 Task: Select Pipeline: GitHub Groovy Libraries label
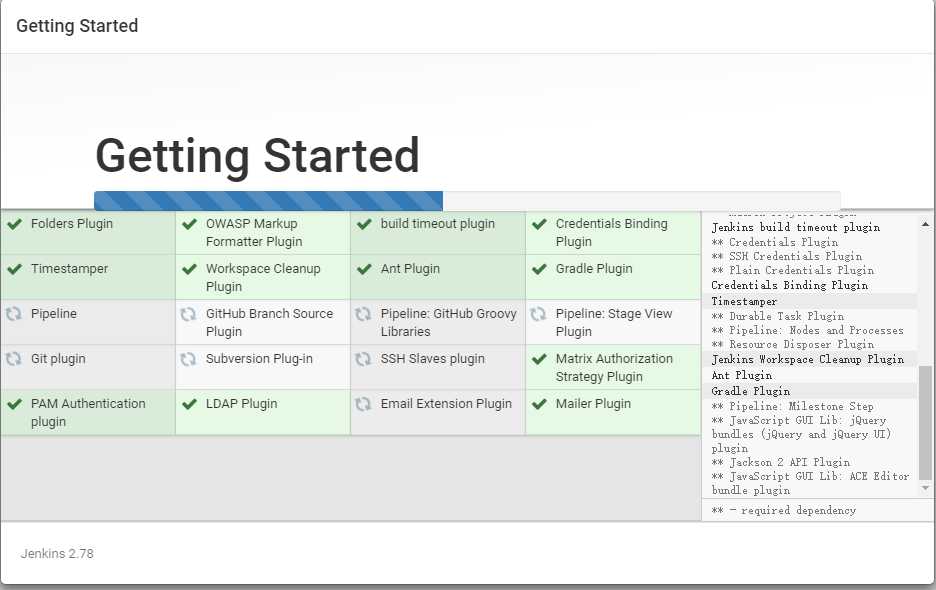point(448,323)
